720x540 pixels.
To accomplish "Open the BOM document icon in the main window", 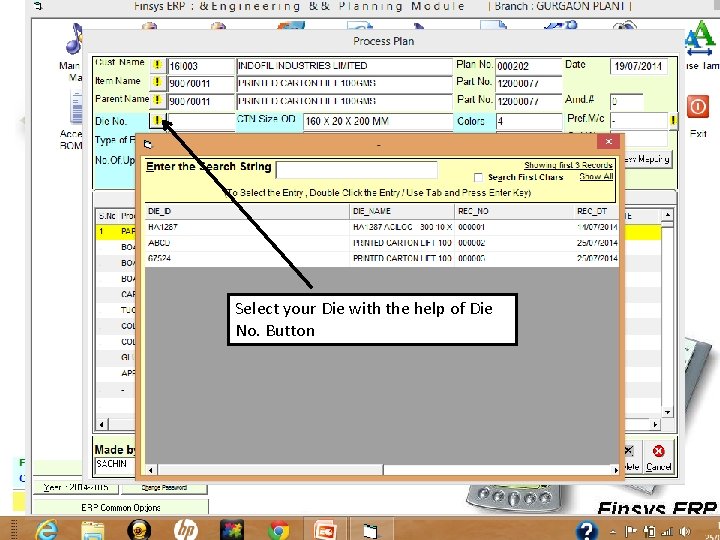I will pyautogui.click(x=76, y=107).
